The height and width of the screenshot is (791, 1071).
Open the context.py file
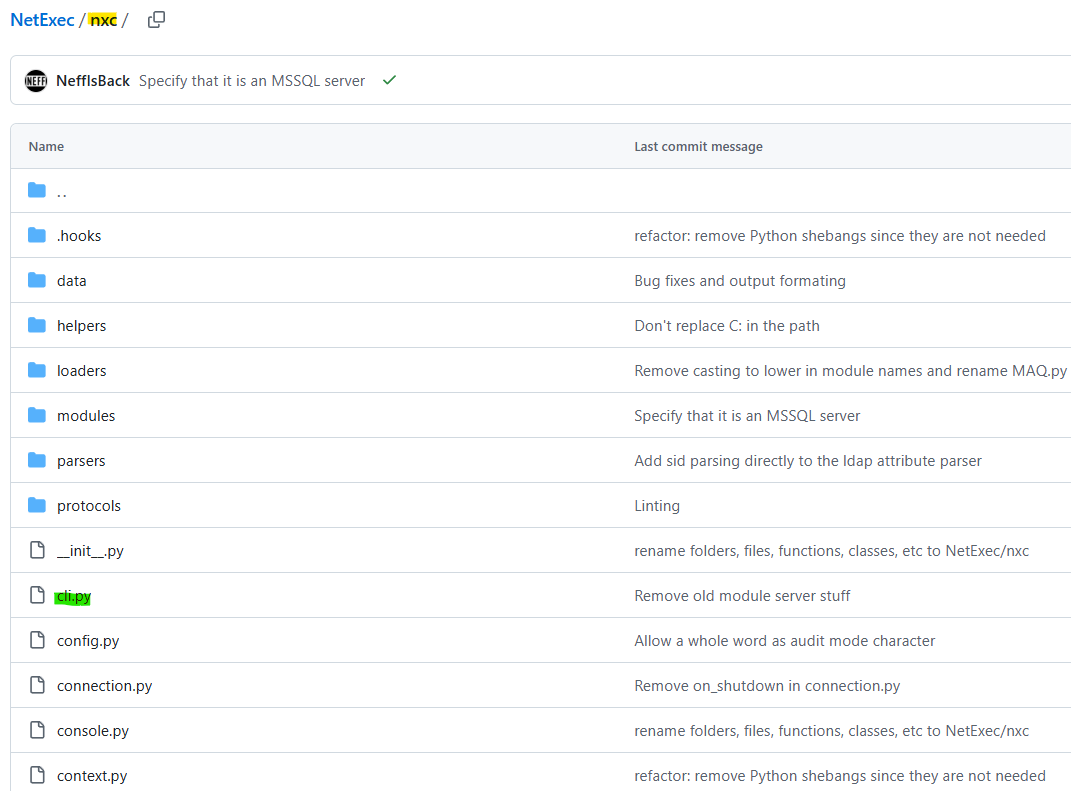click(x=91, y=776)
